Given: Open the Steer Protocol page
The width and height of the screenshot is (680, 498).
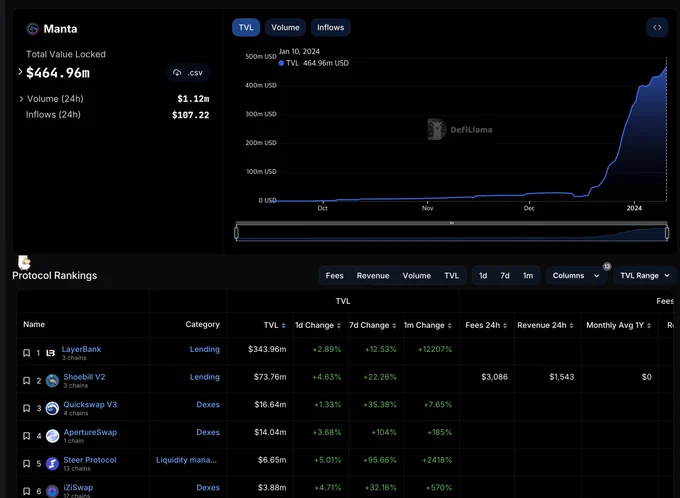Looking at the screenshot, I should (90, 460).
